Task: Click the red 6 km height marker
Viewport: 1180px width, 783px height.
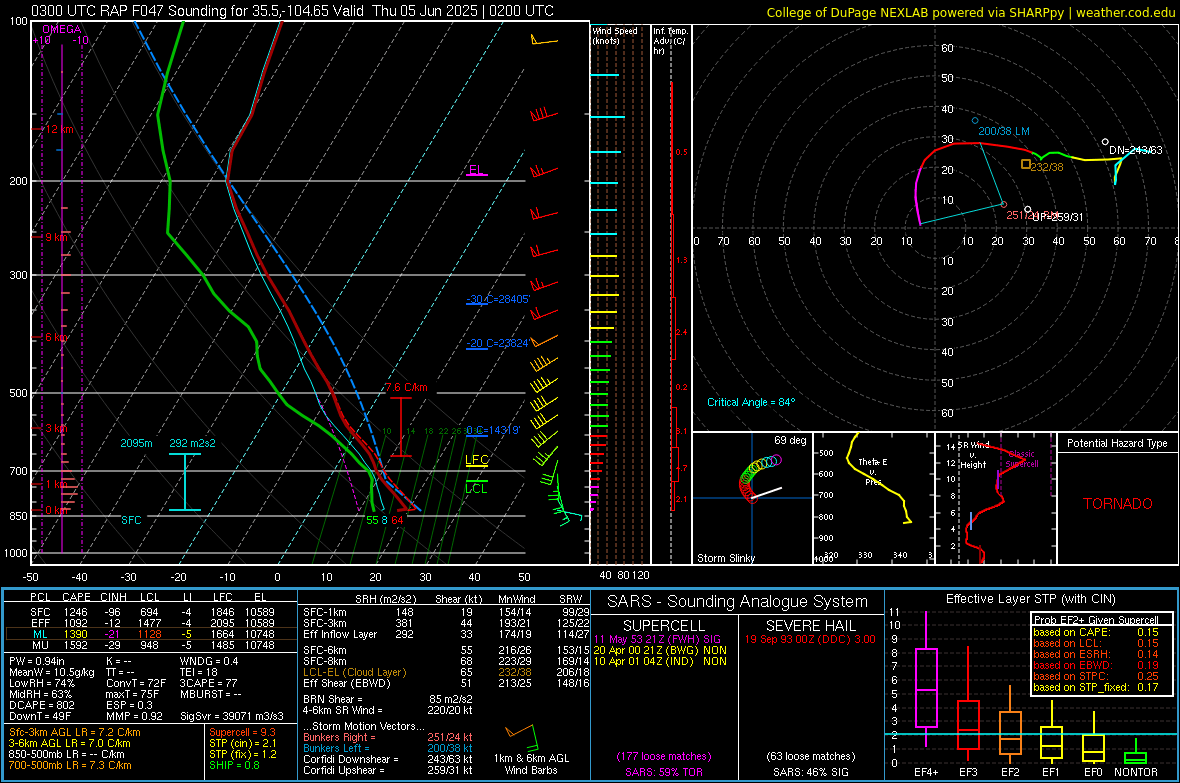Action: tap(57, 337)
